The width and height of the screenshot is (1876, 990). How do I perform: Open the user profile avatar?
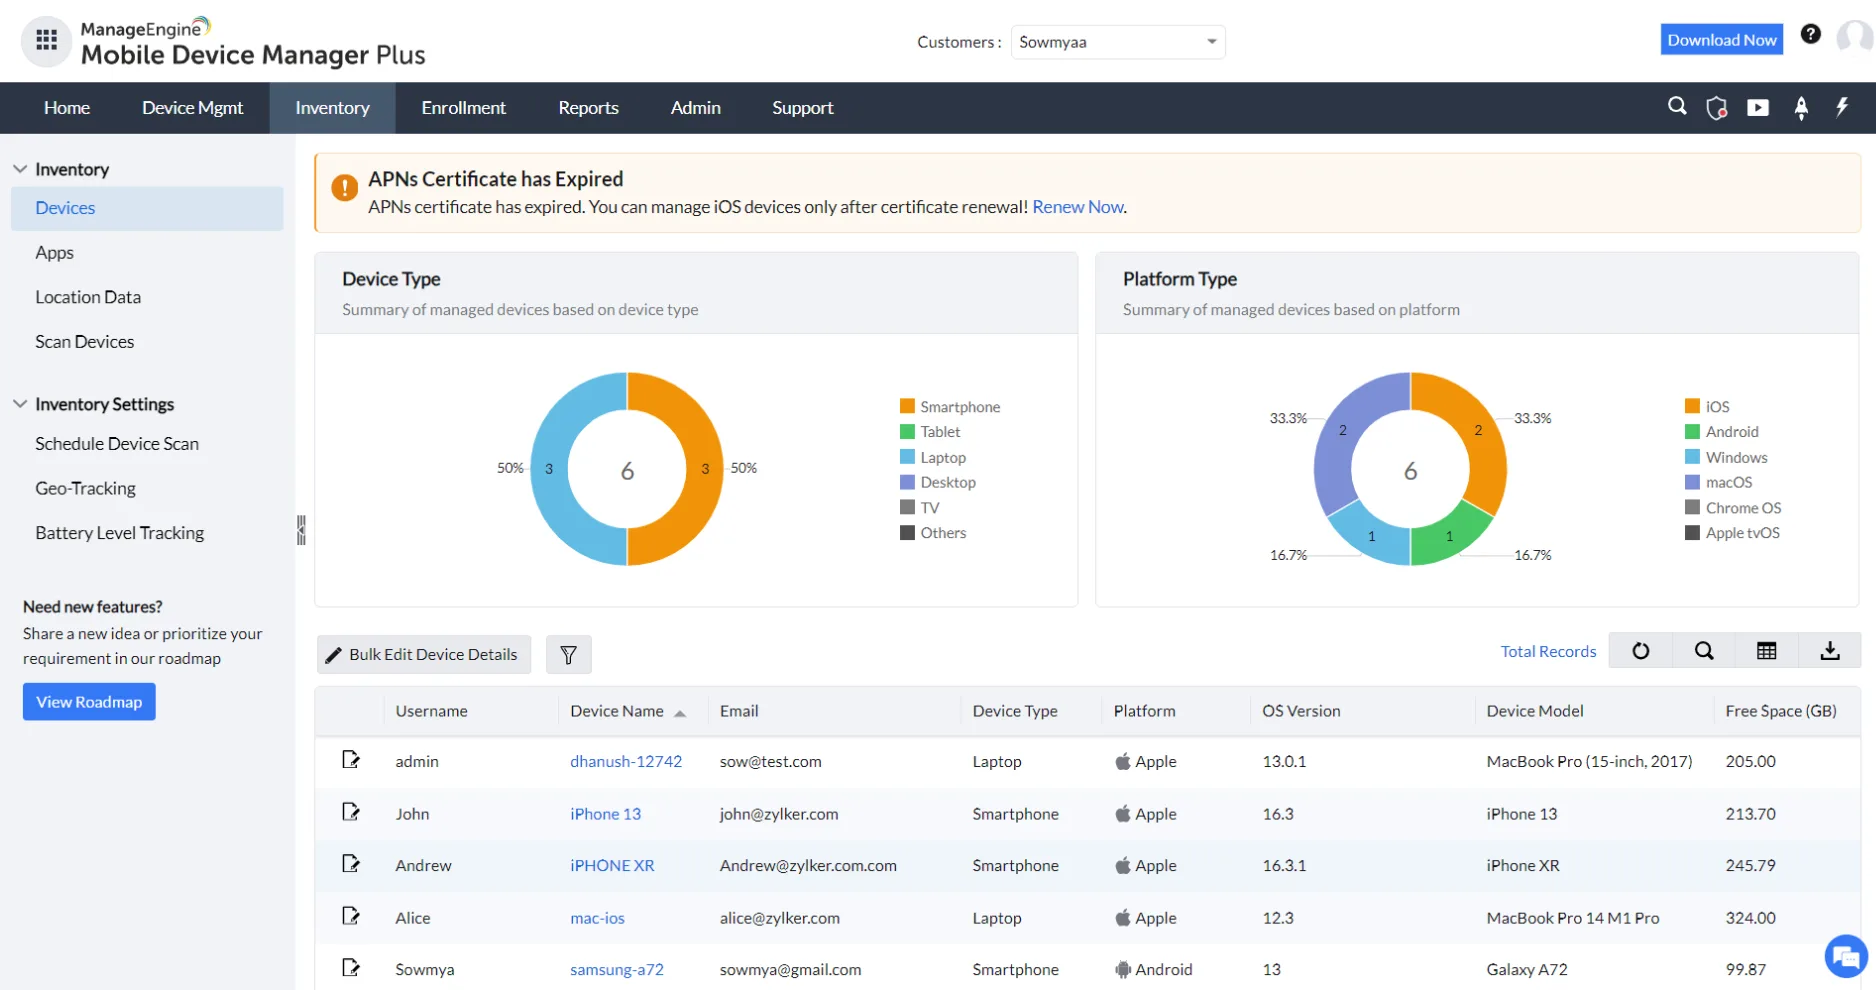[x=1855, y=39]
